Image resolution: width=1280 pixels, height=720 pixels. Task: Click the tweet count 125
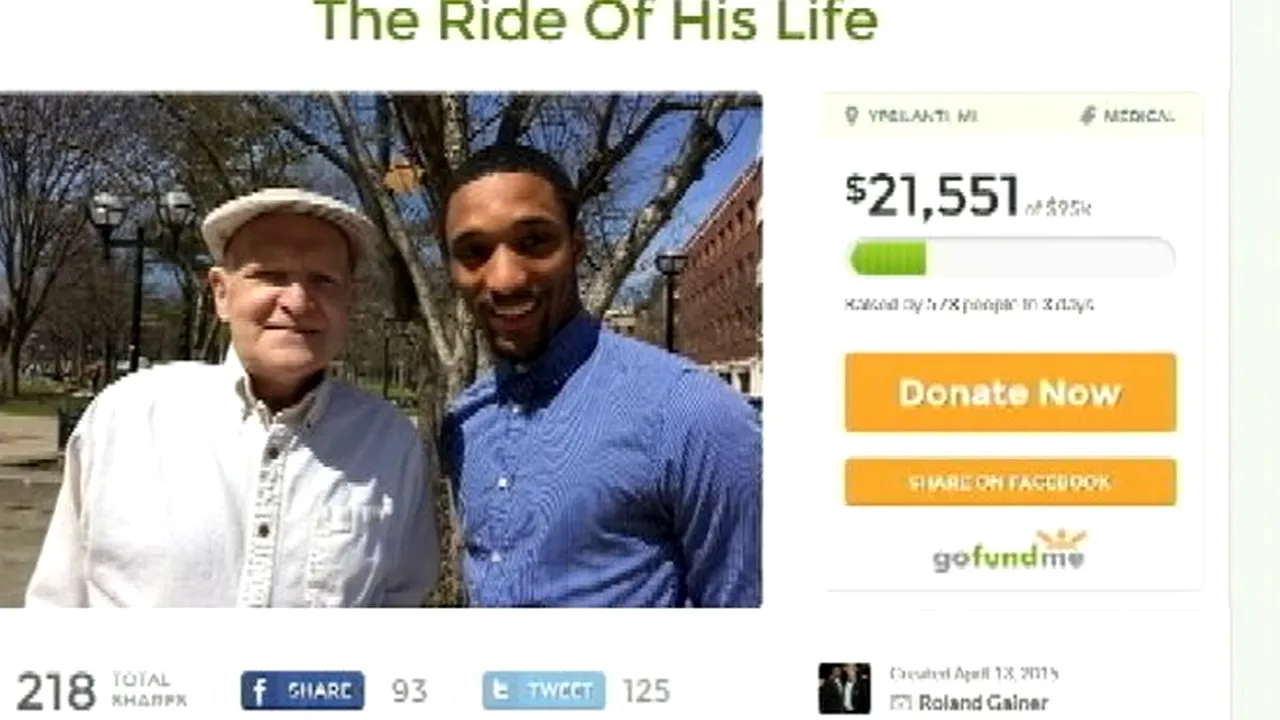pyautogui.click(x=646, y=691)
